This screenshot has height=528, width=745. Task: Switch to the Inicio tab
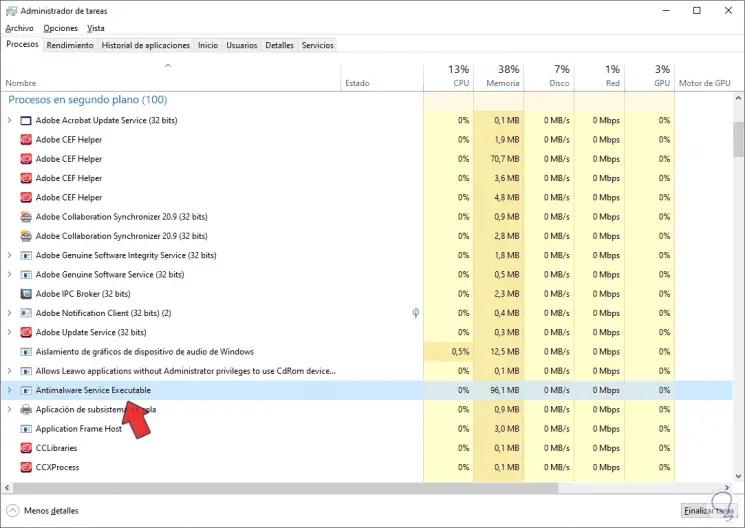208,45
